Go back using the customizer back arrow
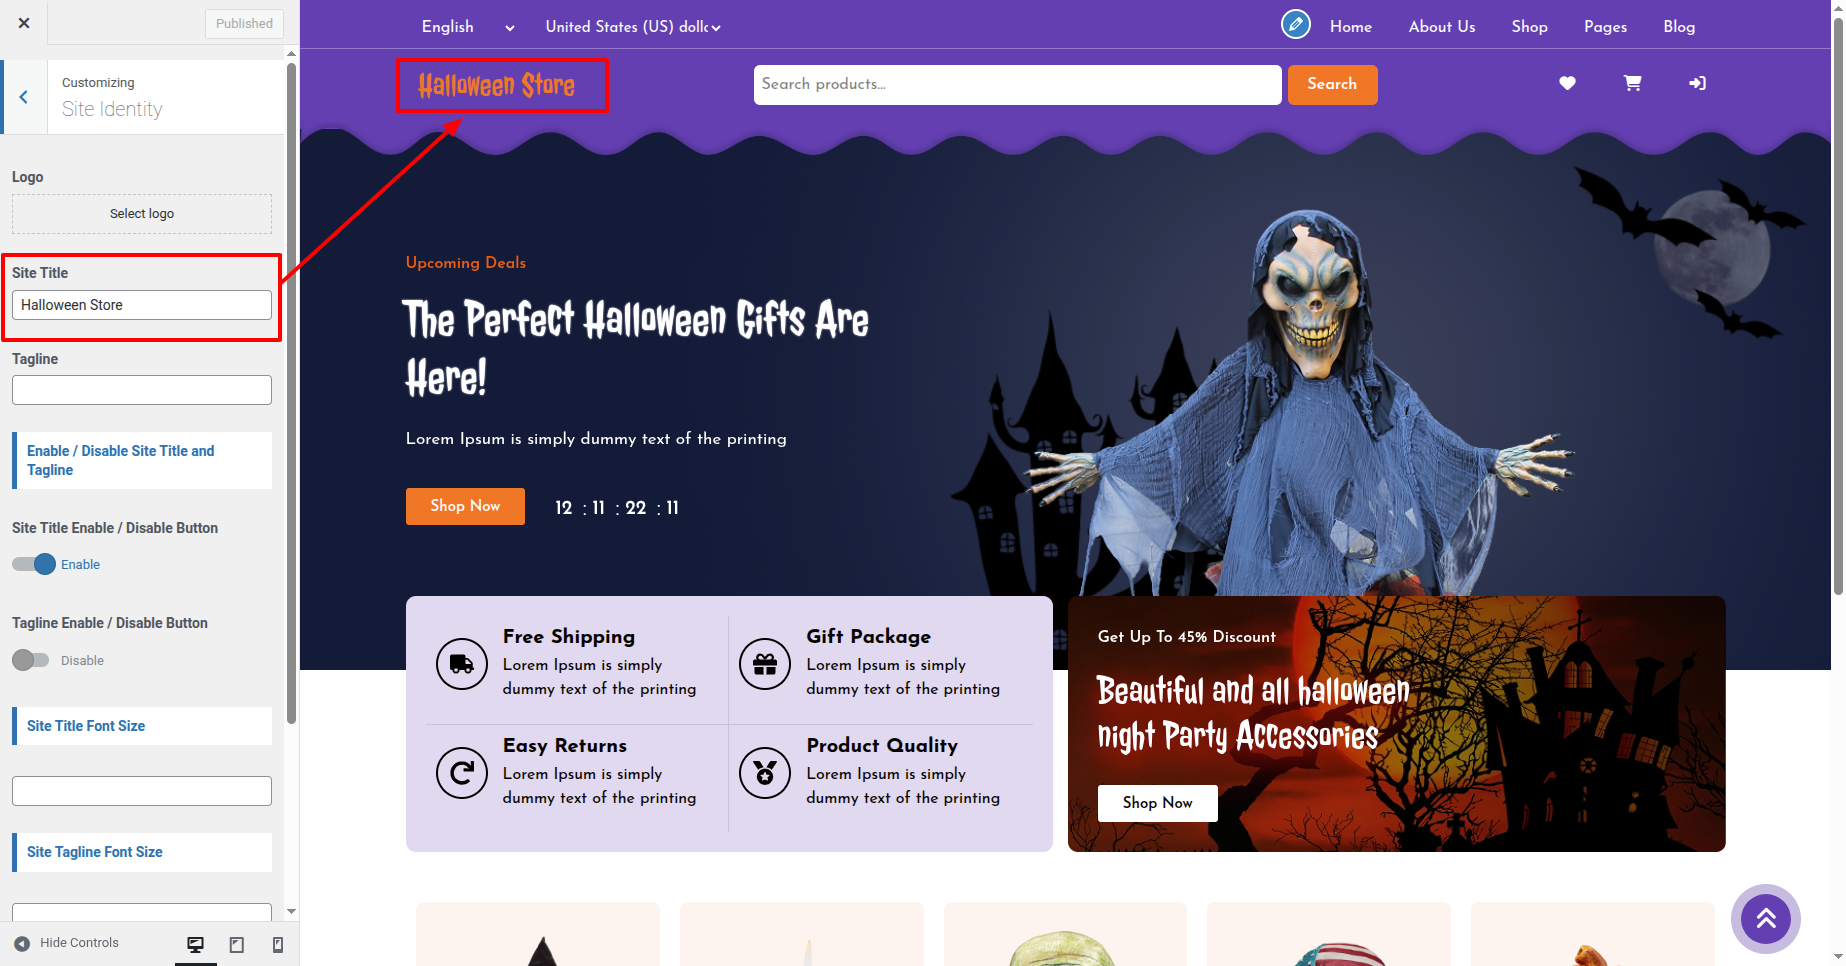 [24, 97]
